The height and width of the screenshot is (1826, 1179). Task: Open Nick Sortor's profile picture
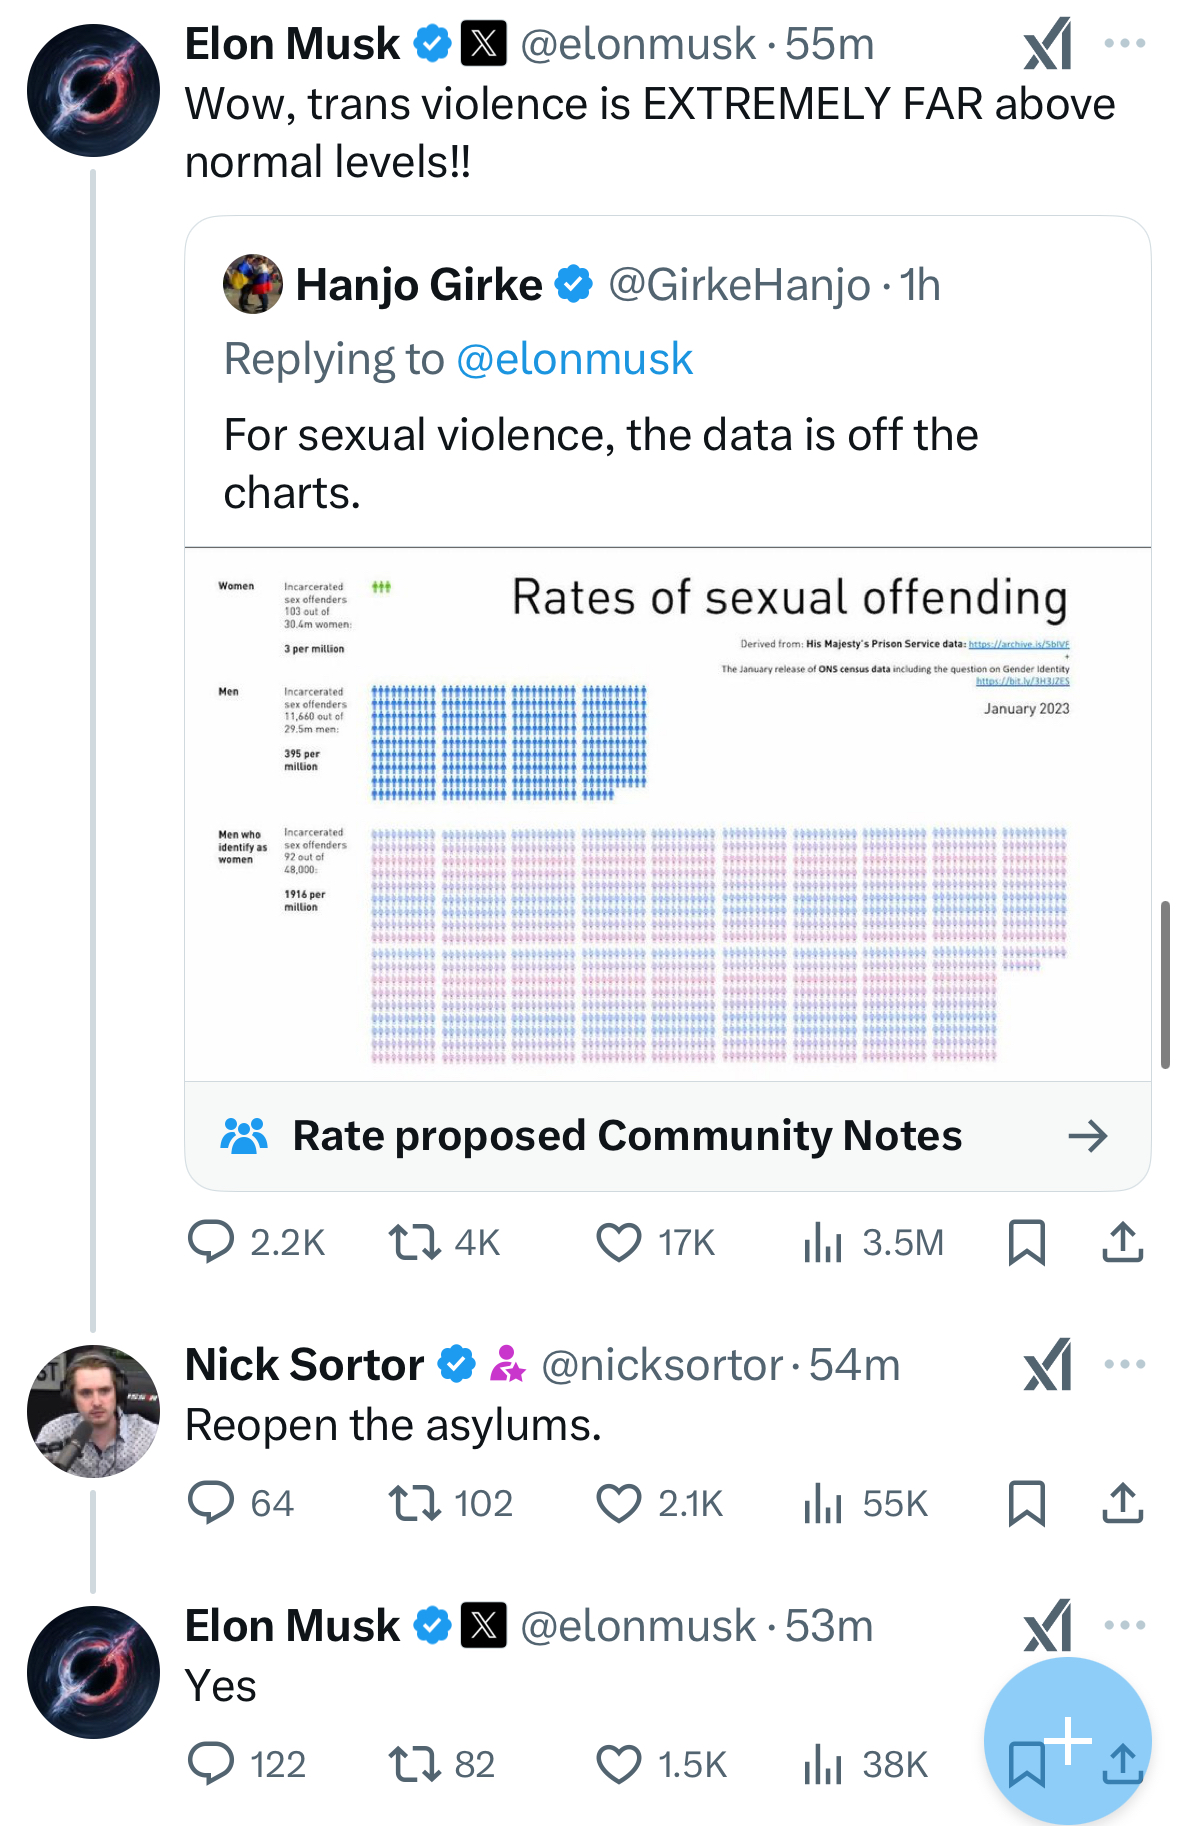coord(93,1411)
